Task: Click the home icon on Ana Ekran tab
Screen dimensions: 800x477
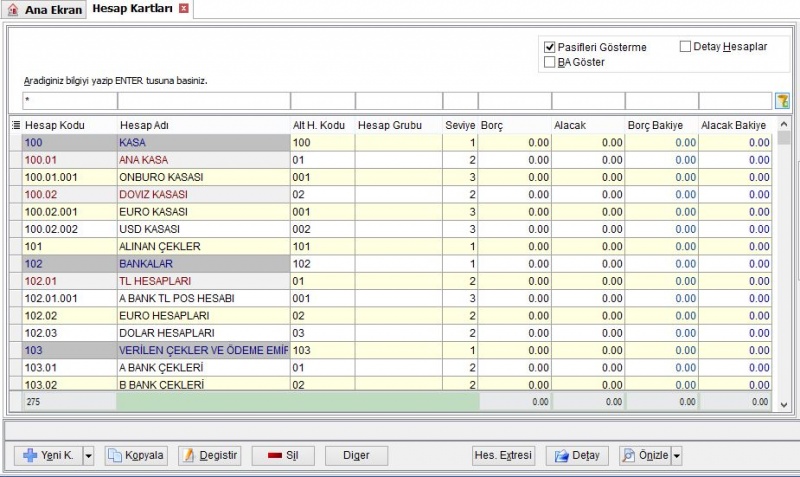Action: [x=13, y=10]
